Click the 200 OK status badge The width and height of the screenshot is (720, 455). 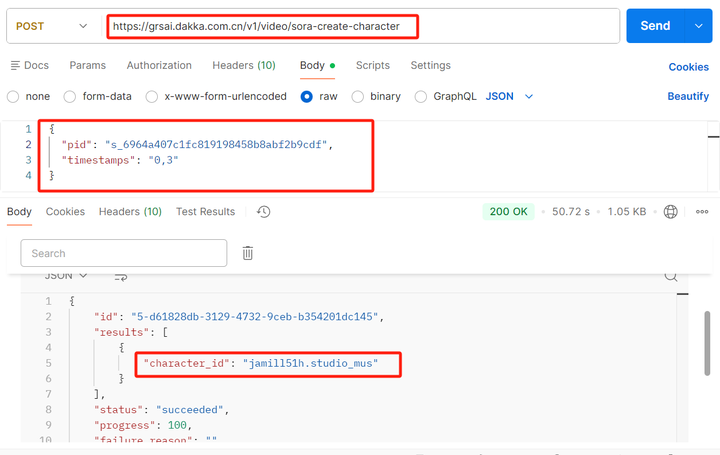pyautogui.click(x=508, y=212)
